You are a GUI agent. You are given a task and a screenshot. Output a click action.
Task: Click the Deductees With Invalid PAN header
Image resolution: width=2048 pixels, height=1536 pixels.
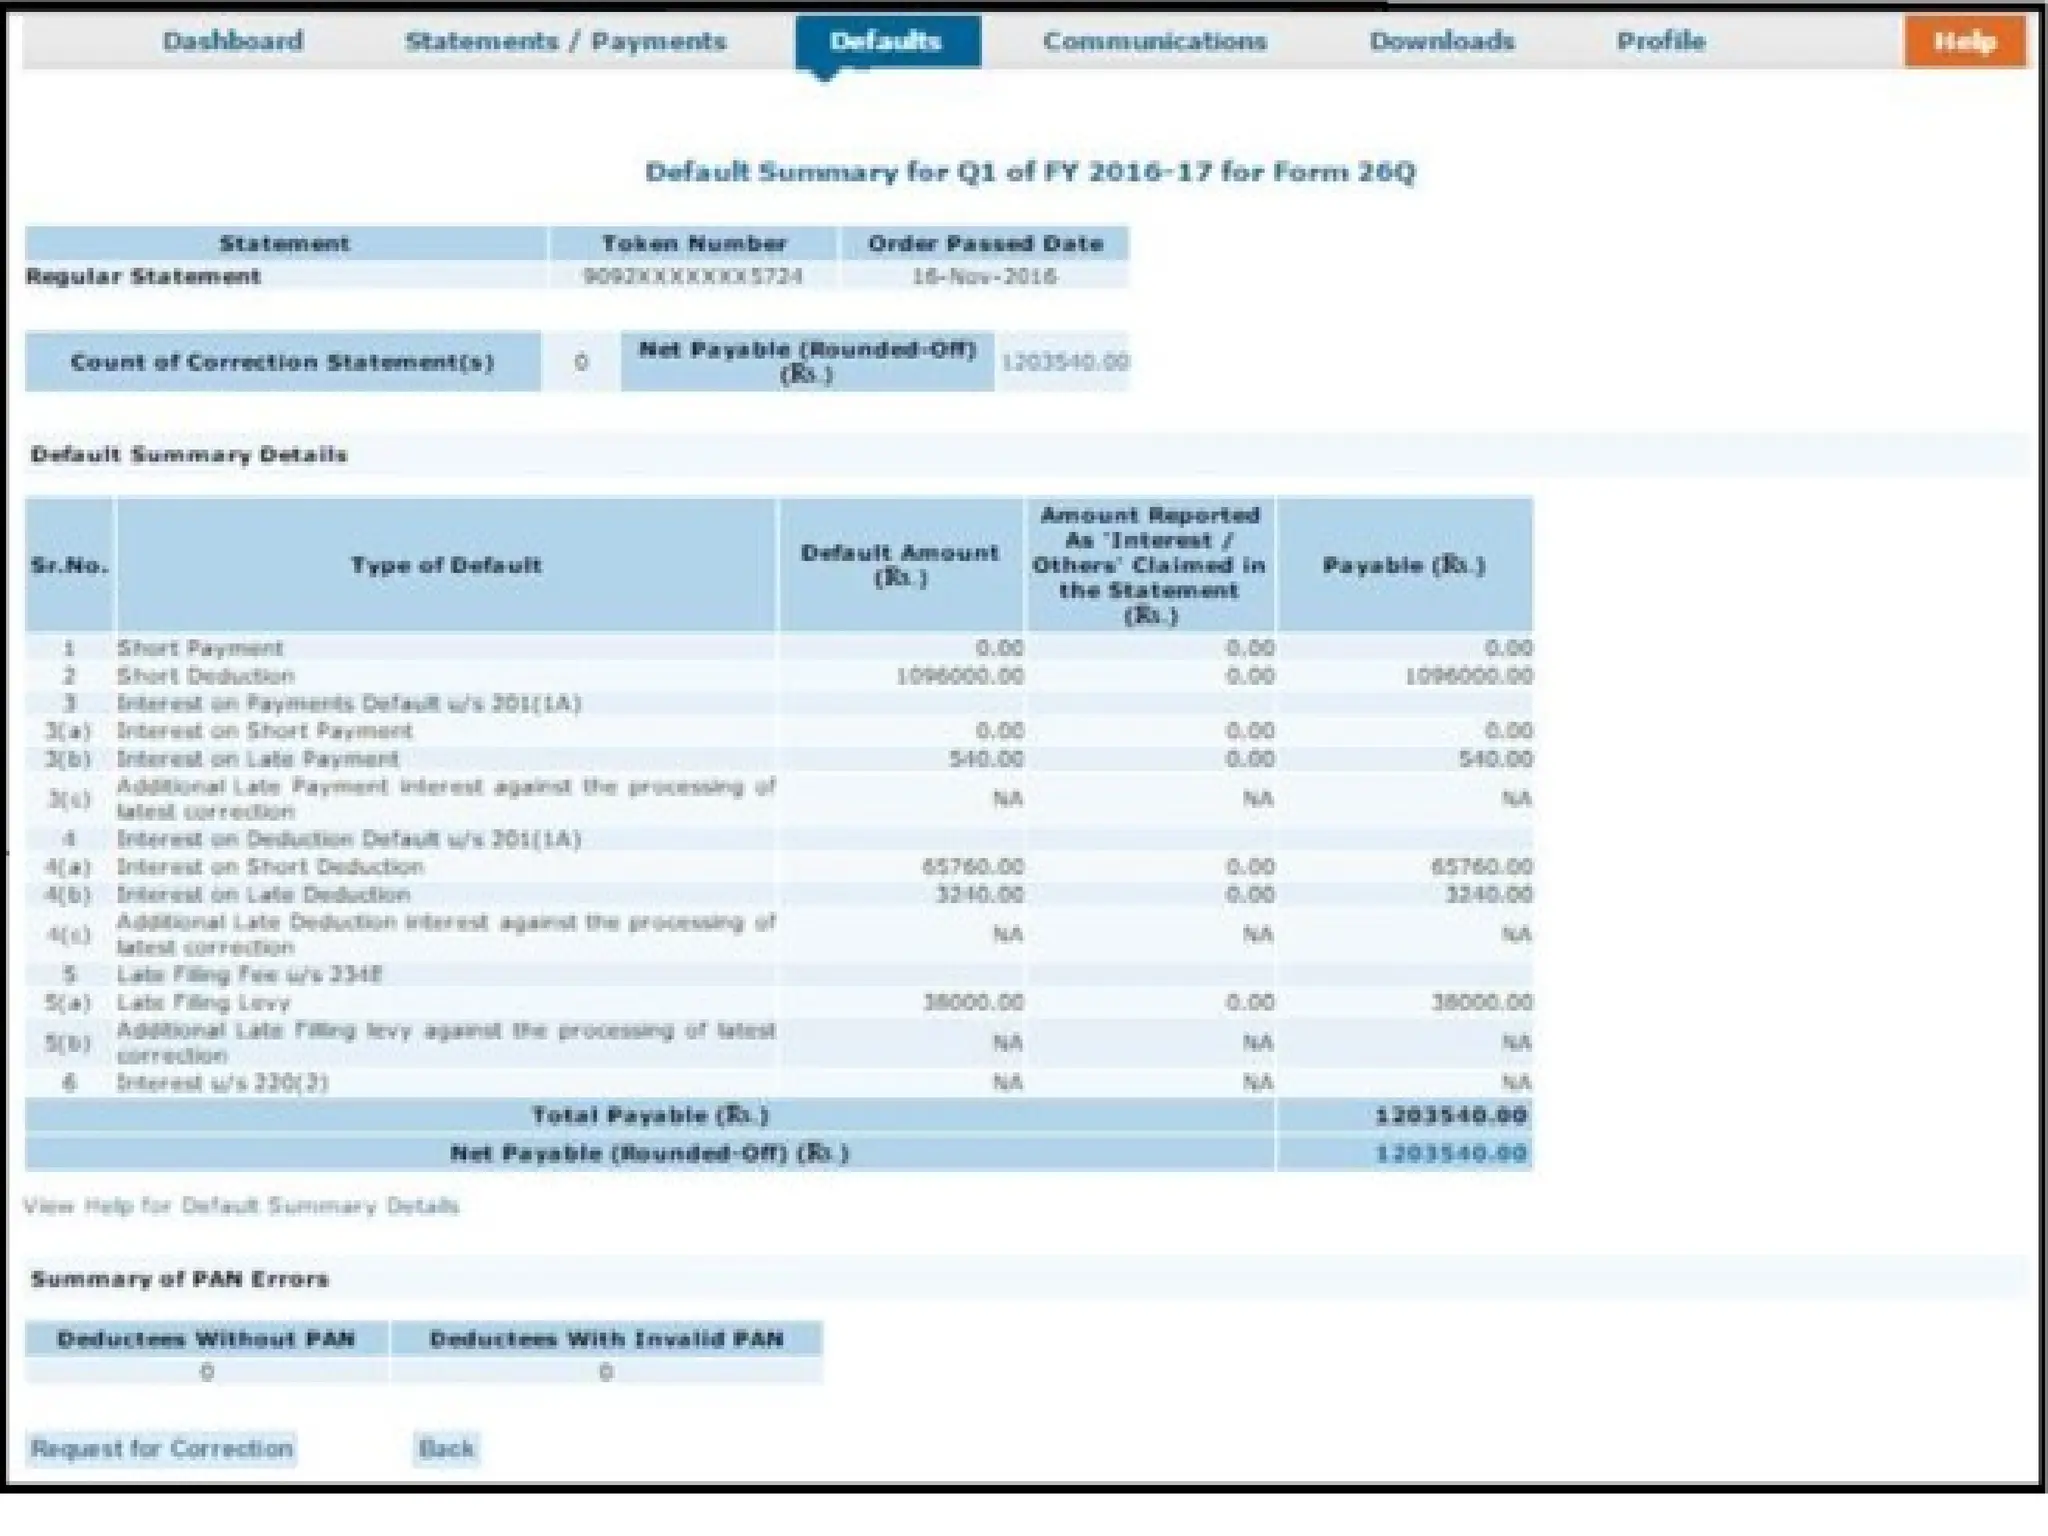pos(606,1339)
